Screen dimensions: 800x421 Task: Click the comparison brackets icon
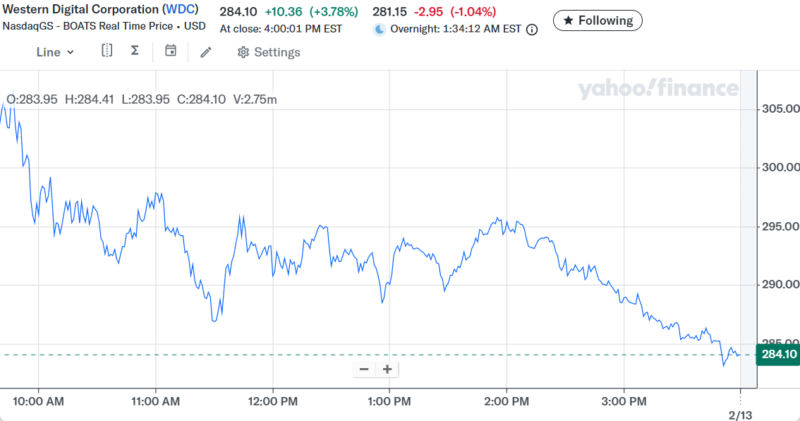(x=107, y=51)
